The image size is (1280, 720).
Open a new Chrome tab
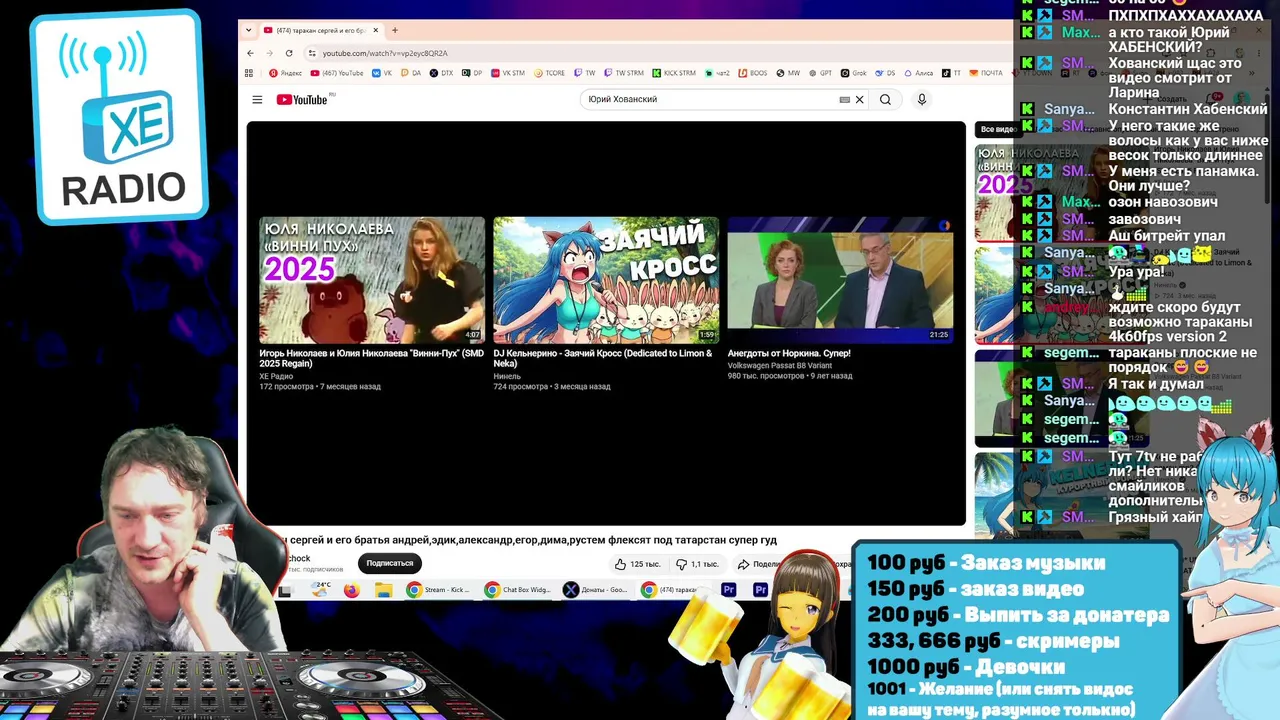point(395,30)
